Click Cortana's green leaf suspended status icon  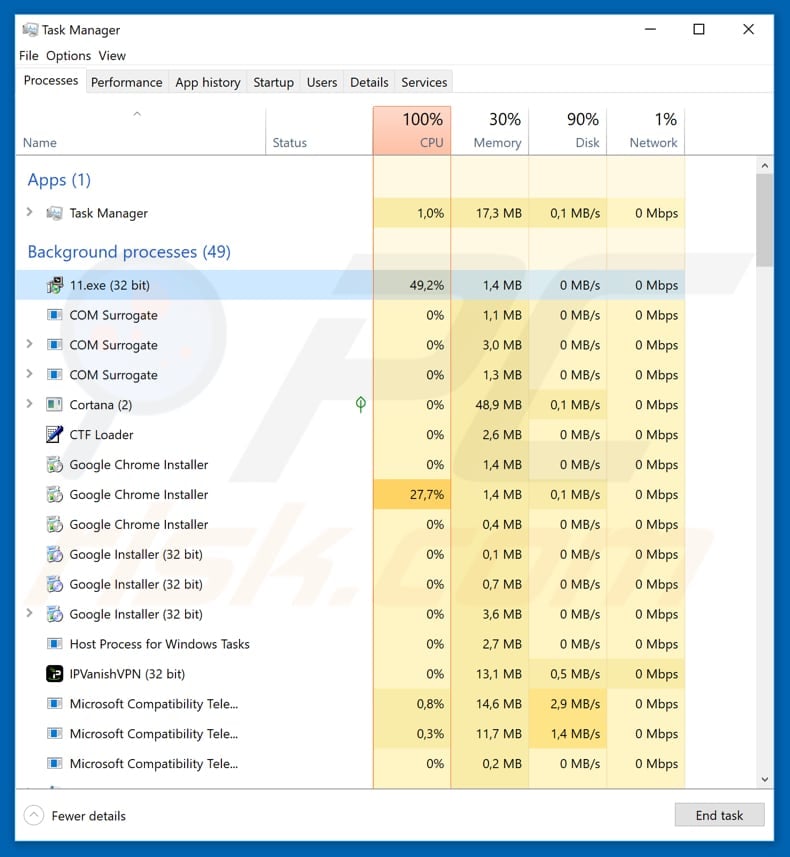[361, 404]
